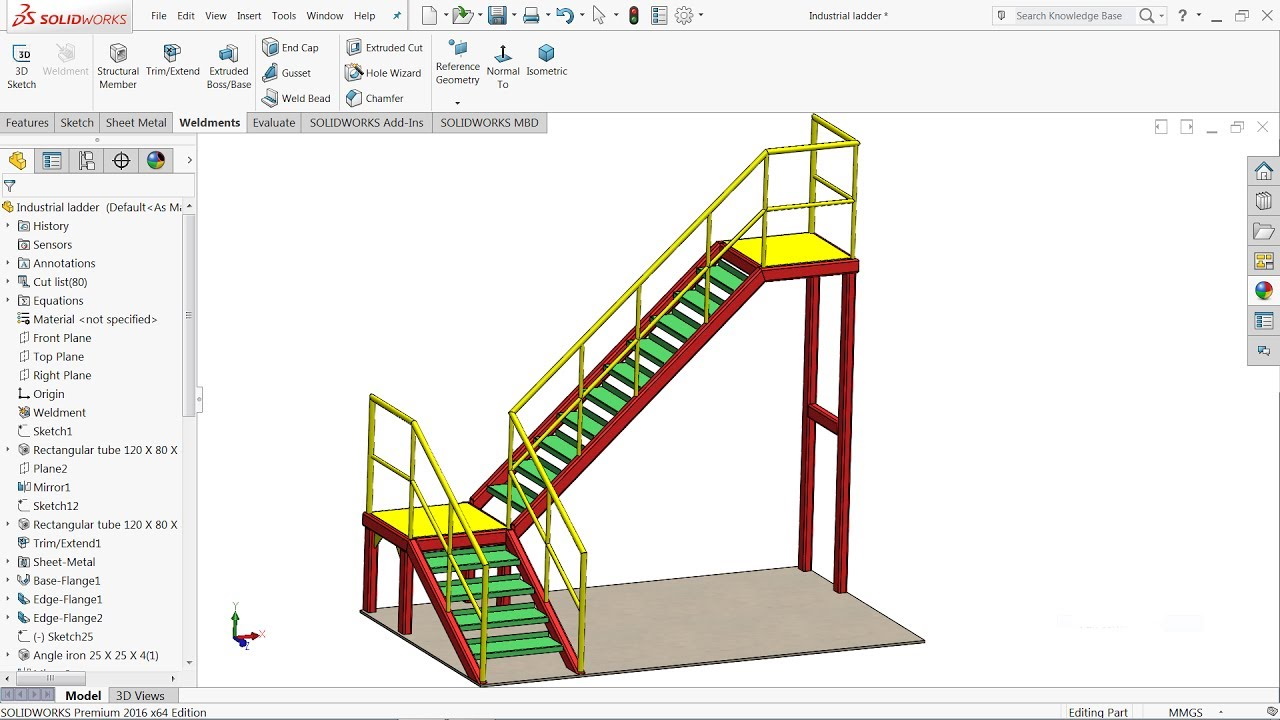
Task: Open the Tools menu
Action: point(283,15)
